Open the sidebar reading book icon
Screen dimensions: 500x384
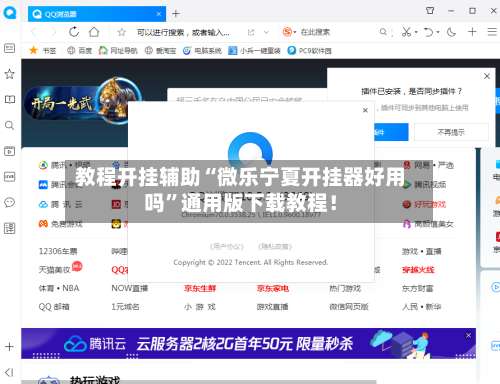click(x=9, y=99)
